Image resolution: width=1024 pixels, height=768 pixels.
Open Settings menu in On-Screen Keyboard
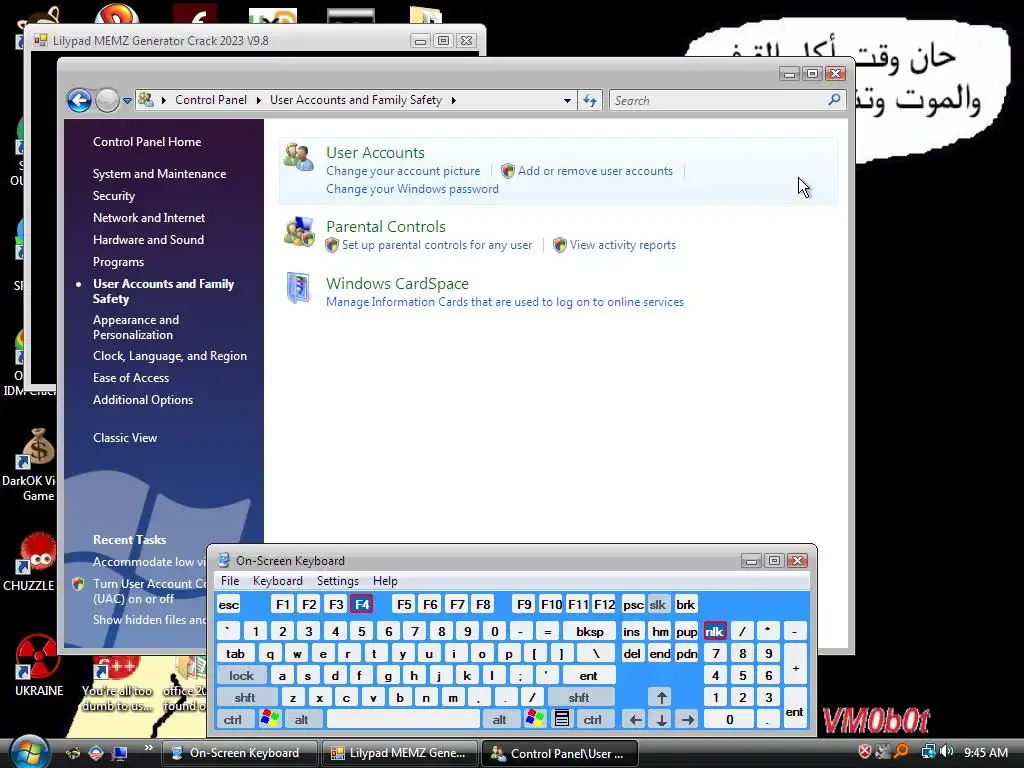338,581
